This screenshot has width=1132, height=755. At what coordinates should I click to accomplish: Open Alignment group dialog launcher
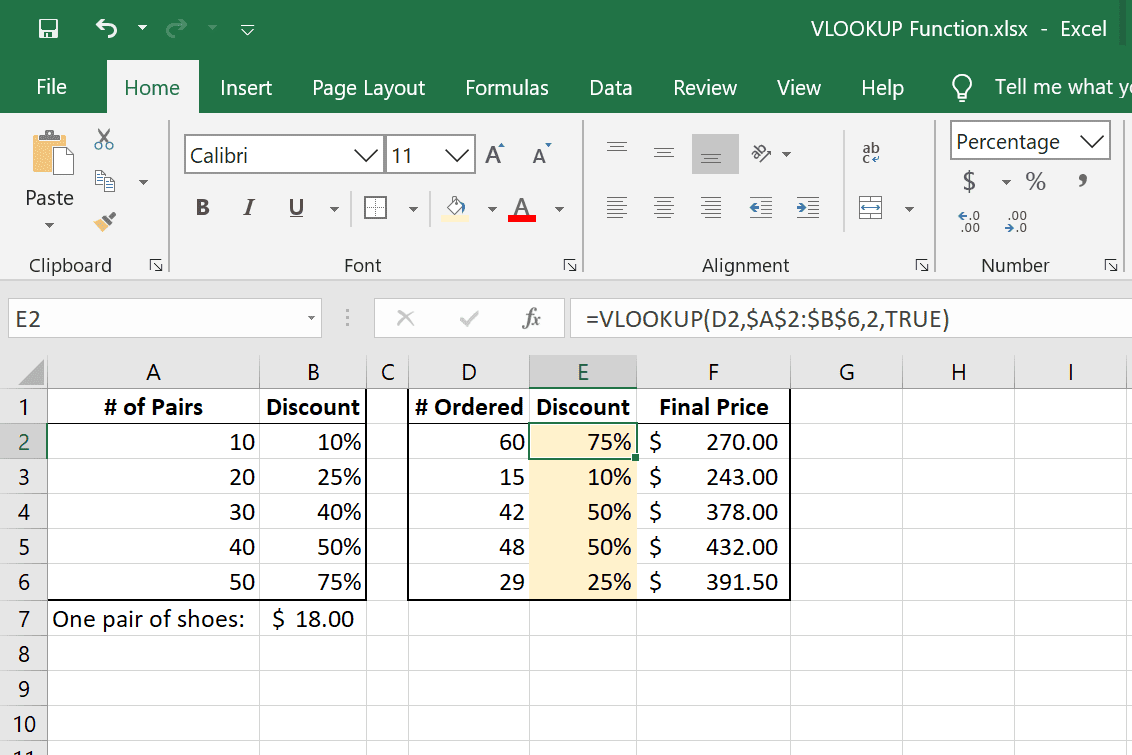922,265
